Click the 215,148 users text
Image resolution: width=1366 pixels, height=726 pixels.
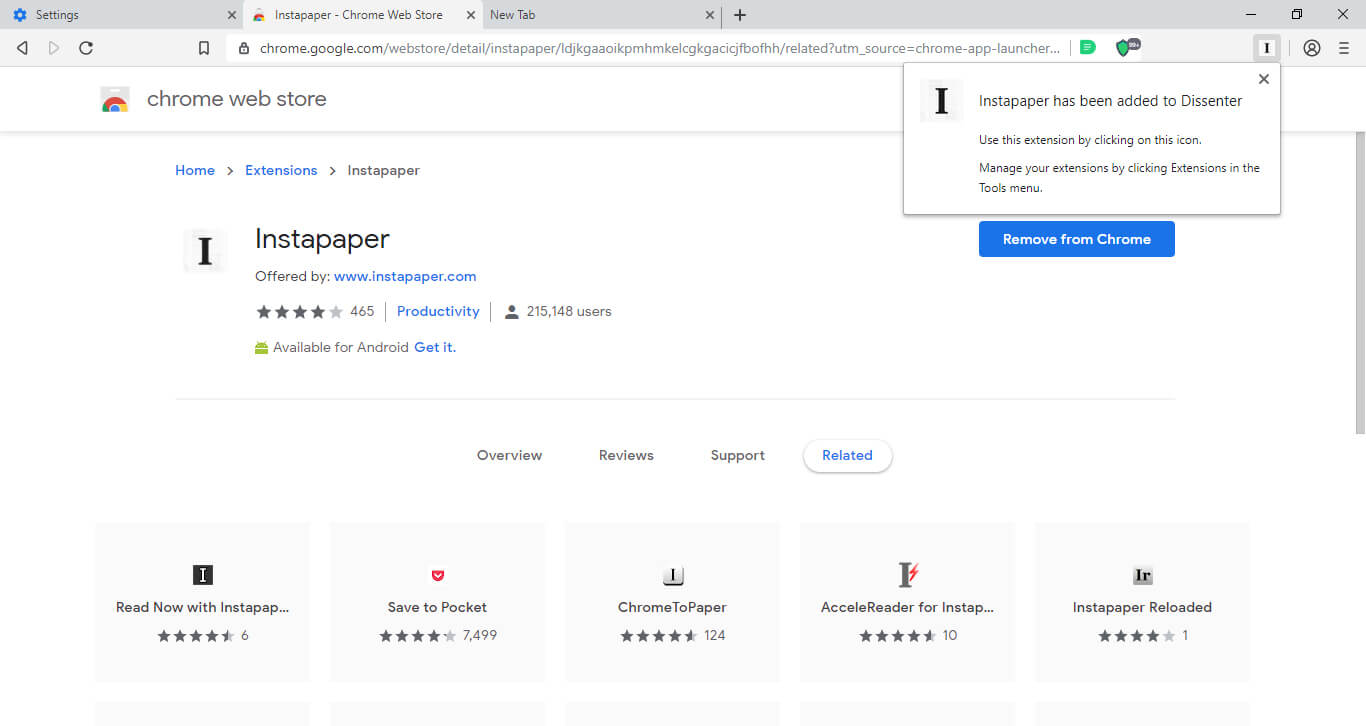(x=569, y=312)
